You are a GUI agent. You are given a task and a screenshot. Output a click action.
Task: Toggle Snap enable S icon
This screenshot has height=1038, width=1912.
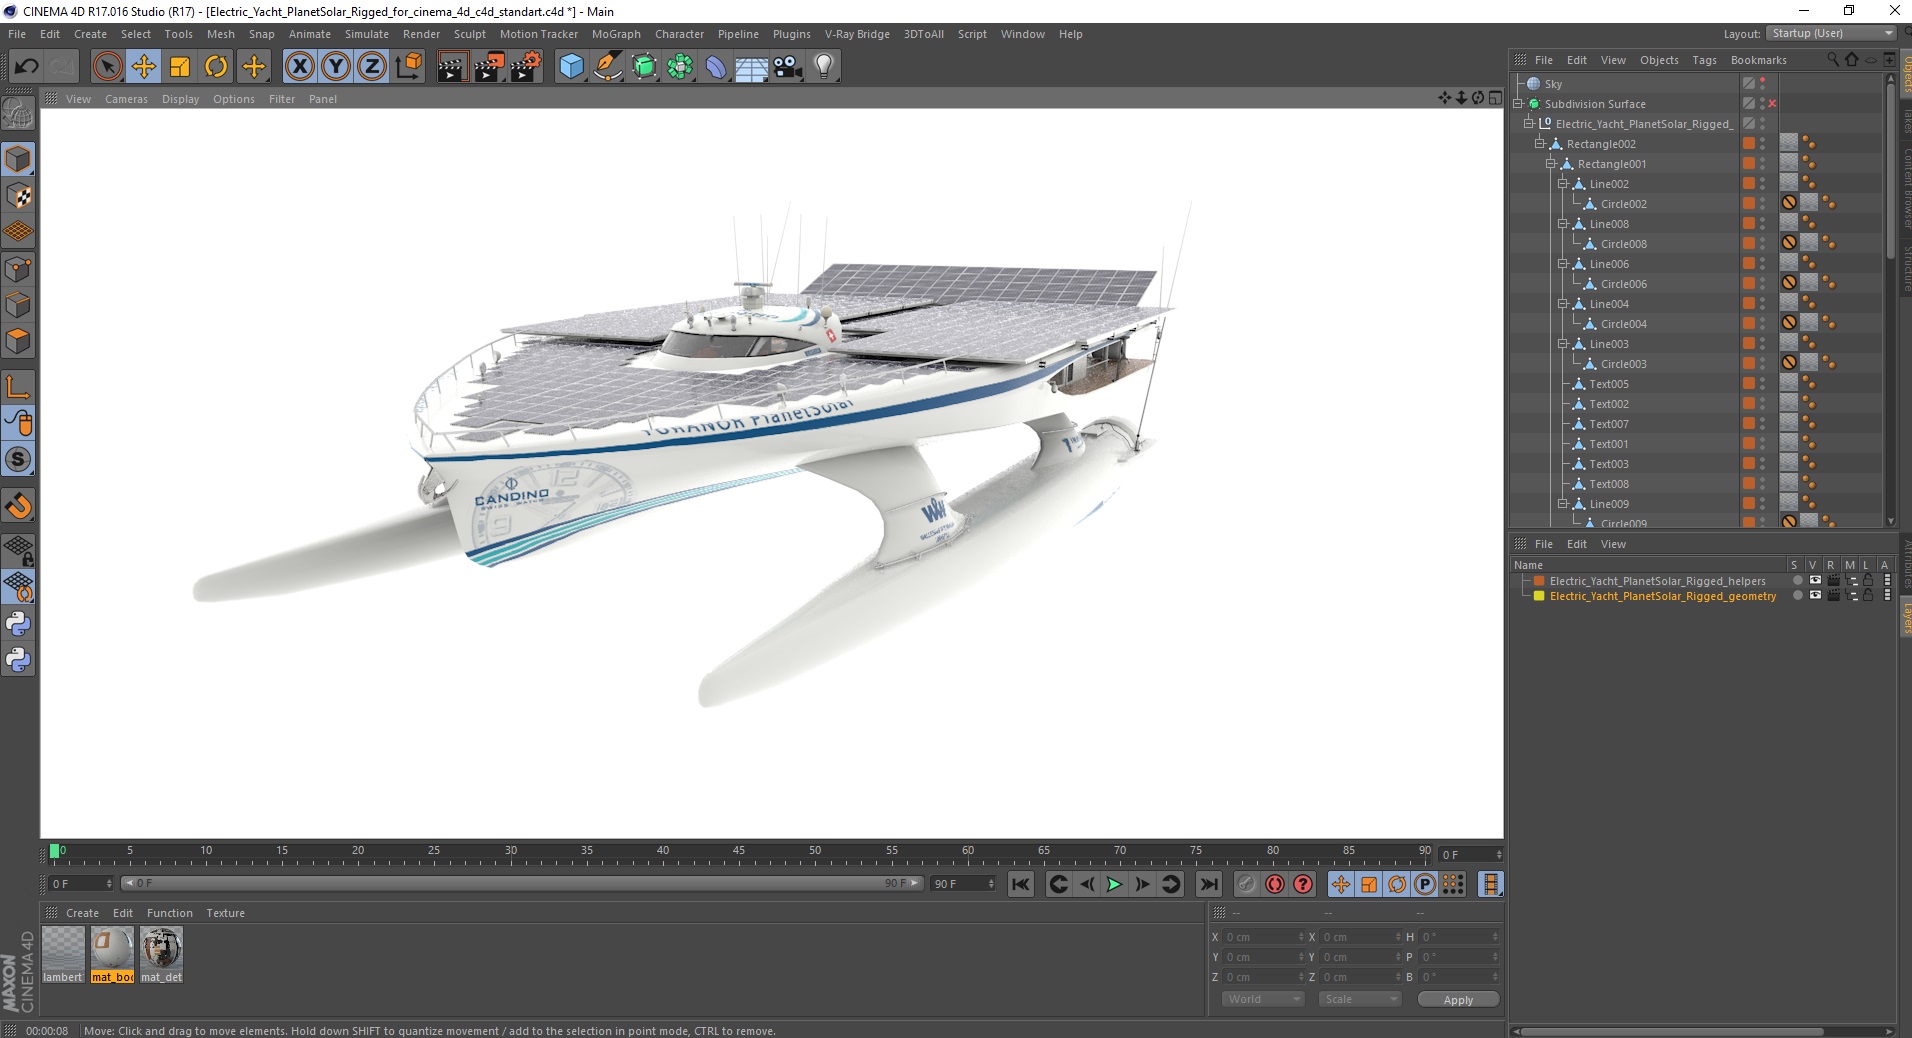point(18,459)
